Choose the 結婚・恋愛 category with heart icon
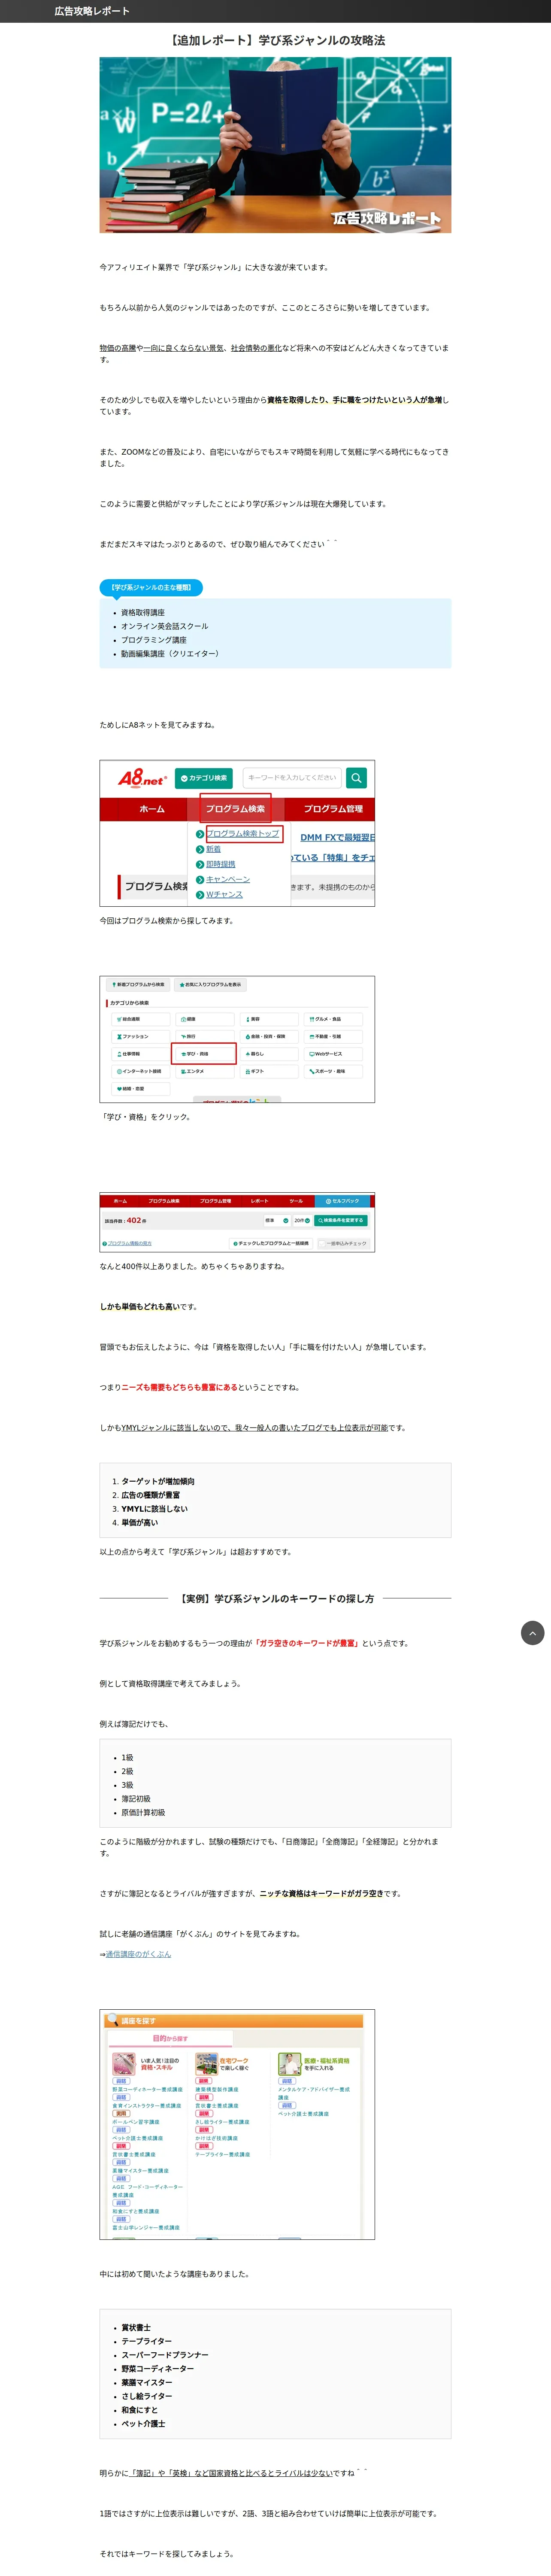This screenshot has height=2576, width=551. pos(141,1088)
